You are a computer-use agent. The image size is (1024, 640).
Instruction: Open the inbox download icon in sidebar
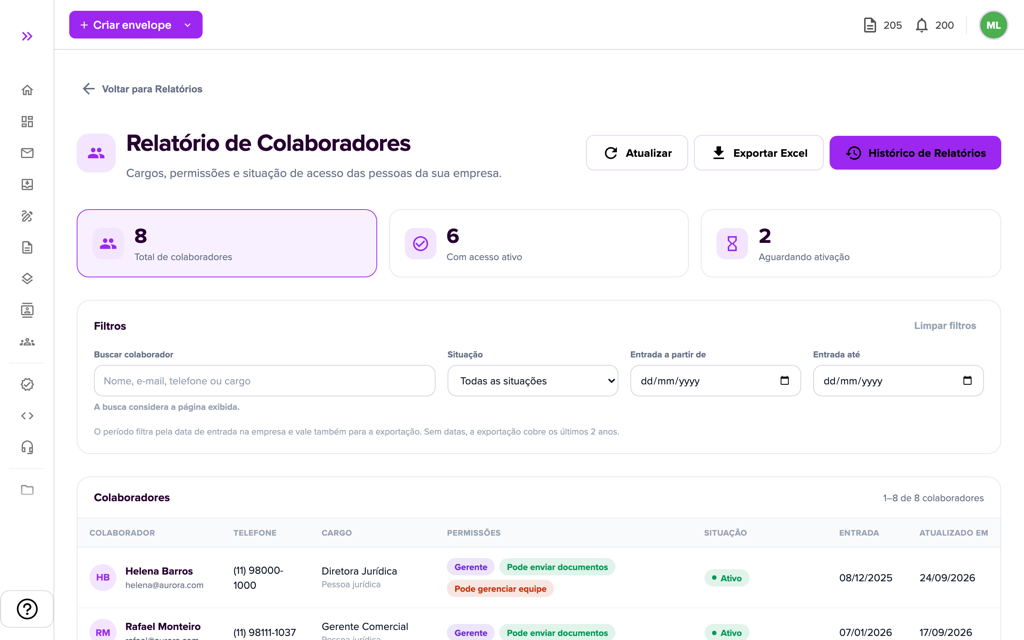click(x=27, y=184)
